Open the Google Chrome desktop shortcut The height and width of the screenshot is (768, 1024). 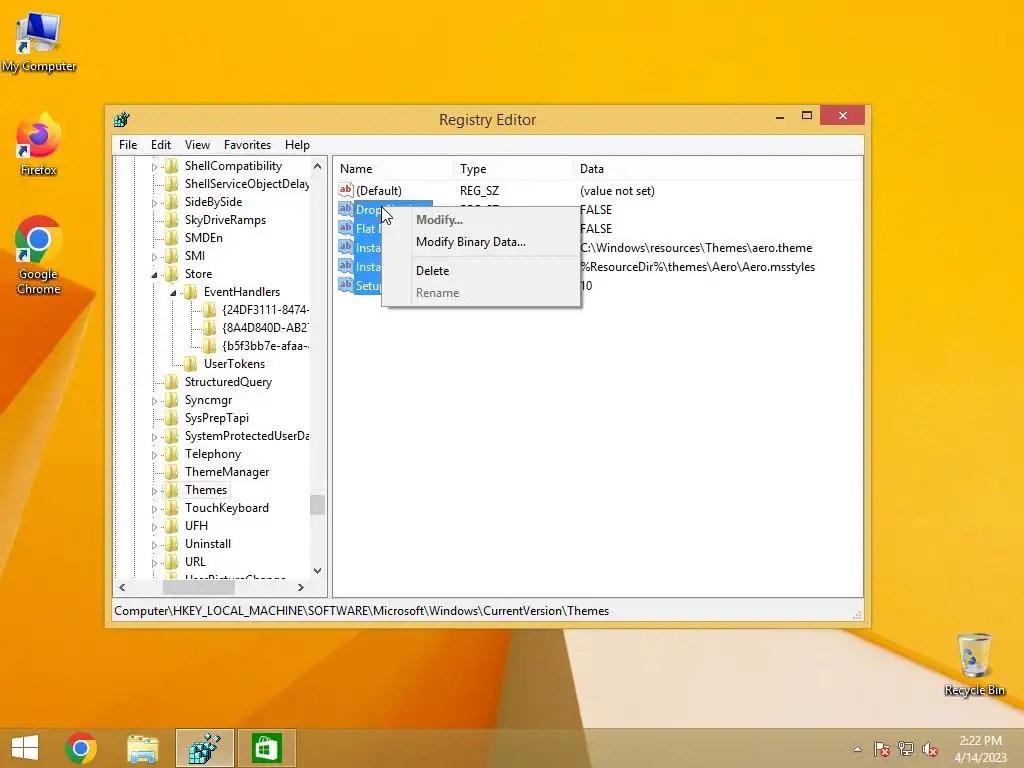[39, 255]
